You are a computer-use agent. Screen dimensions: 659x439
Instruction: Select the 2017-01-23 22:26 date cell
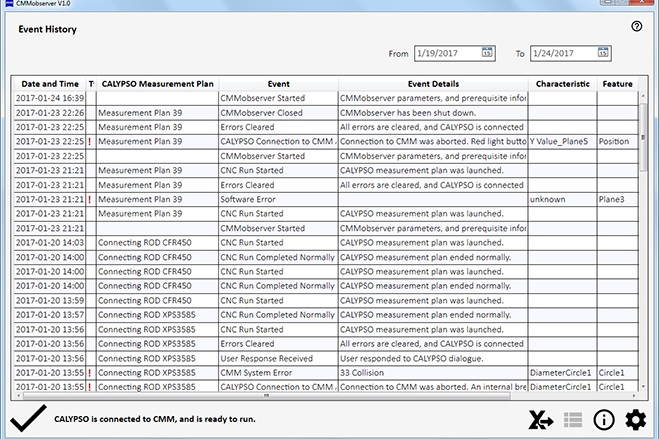pyautogui.click(x=50, y=113)
